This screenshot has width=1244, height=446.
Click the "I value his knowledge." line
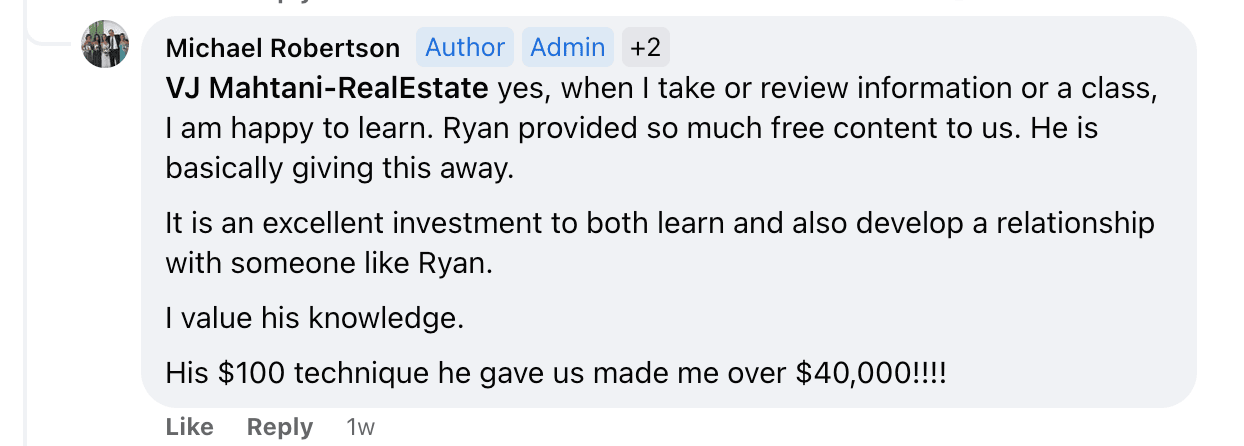click(x=315, y=319)
